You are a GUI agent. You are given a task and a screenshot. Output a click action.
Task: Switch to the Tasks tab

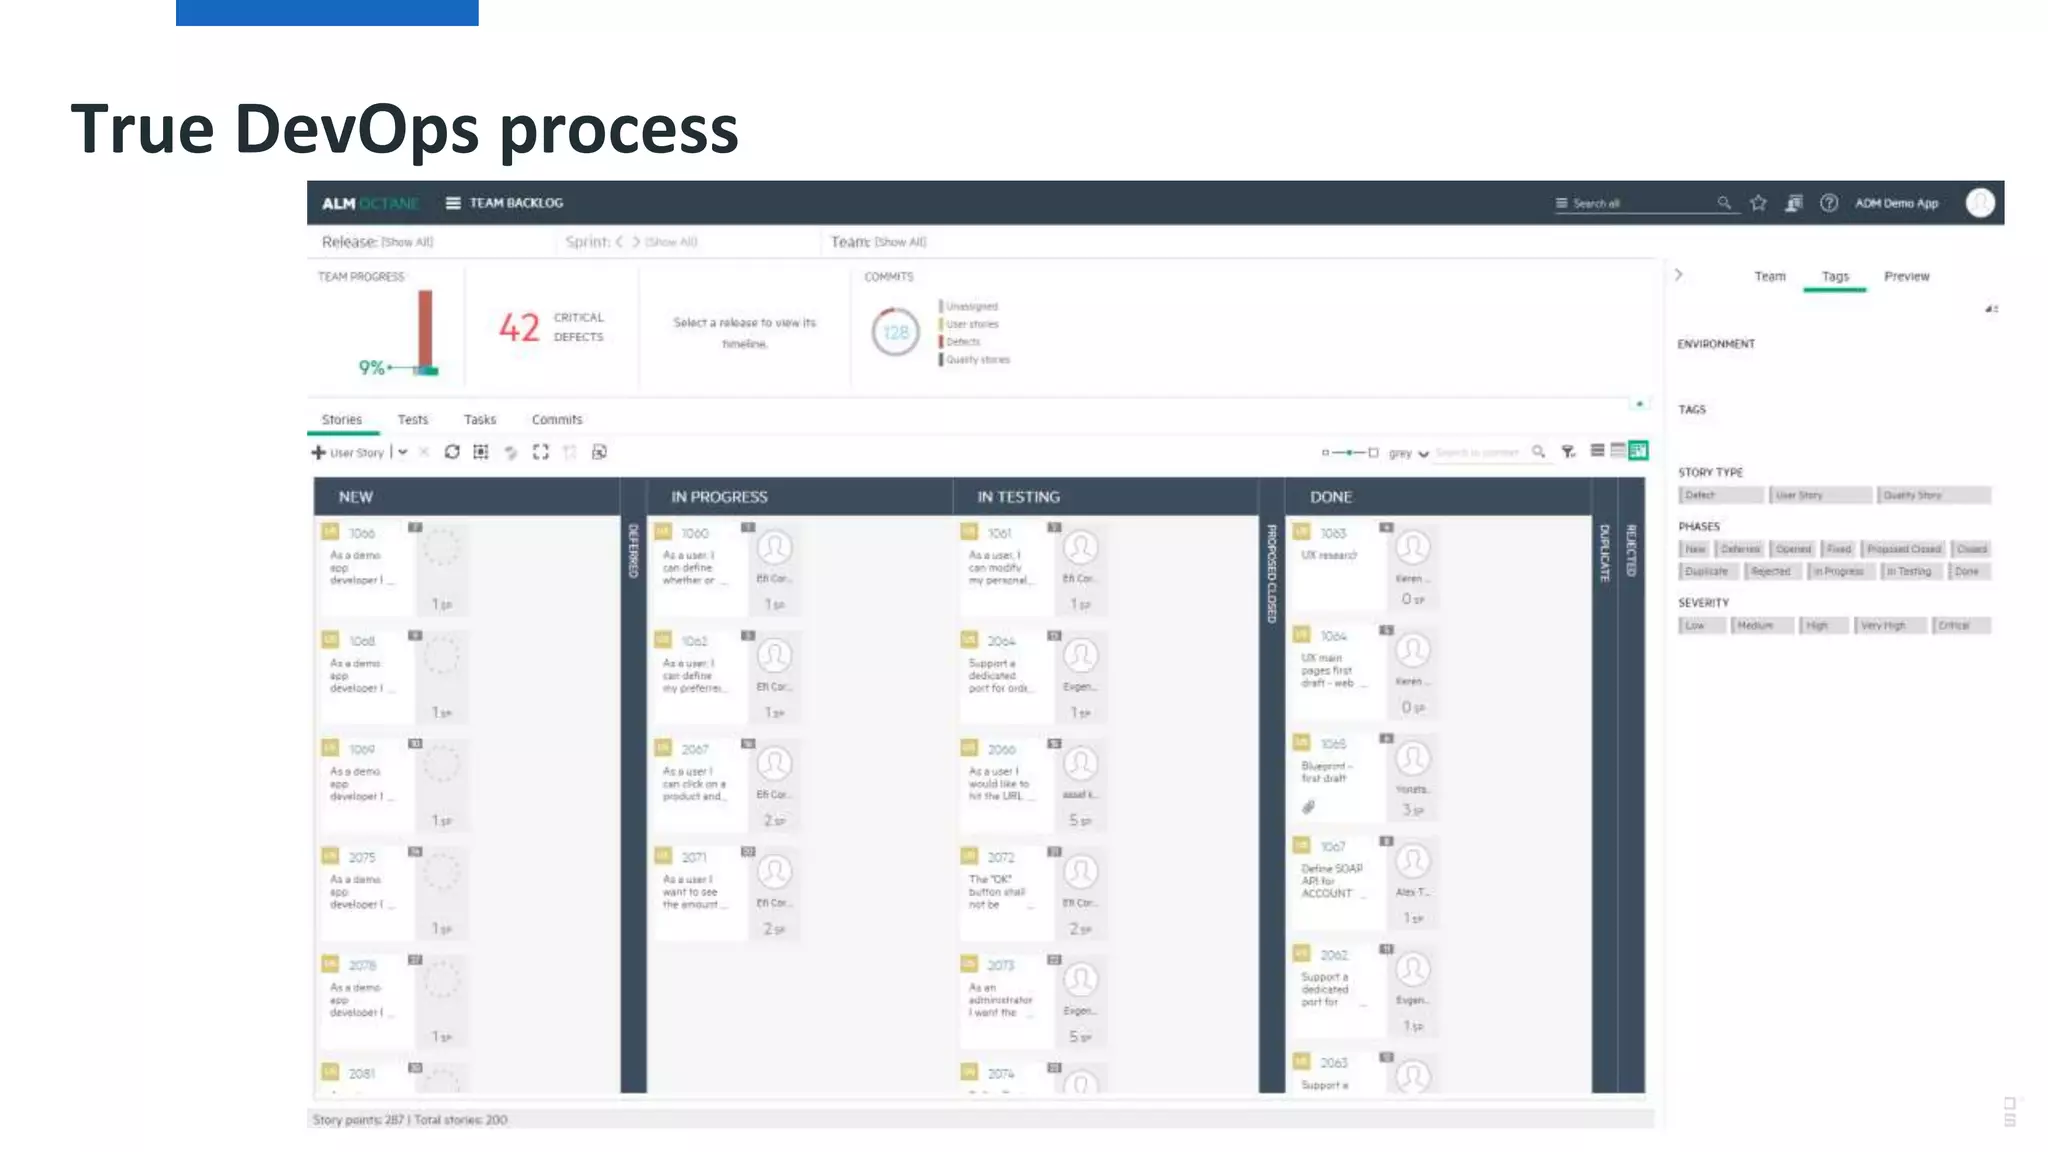pyautogui.click(x=480, y=420)
